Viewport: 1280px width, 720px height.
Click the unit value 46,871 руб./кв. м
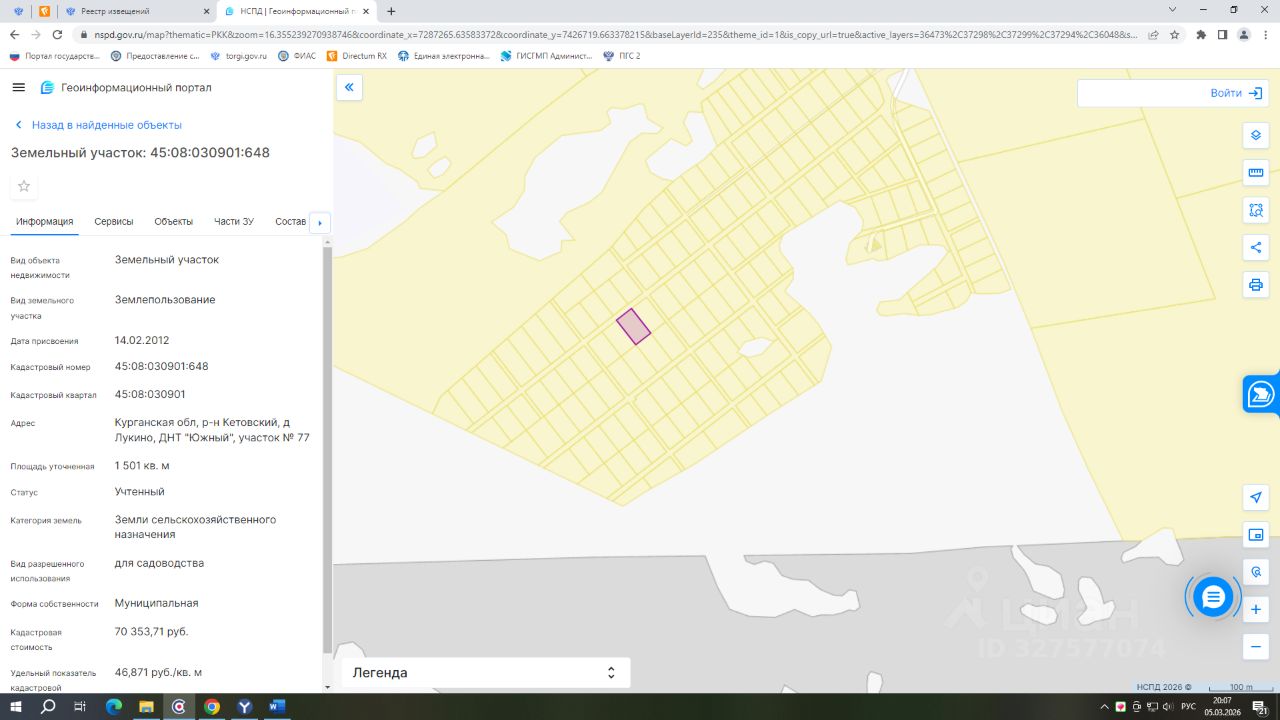[x=159, y=672]
